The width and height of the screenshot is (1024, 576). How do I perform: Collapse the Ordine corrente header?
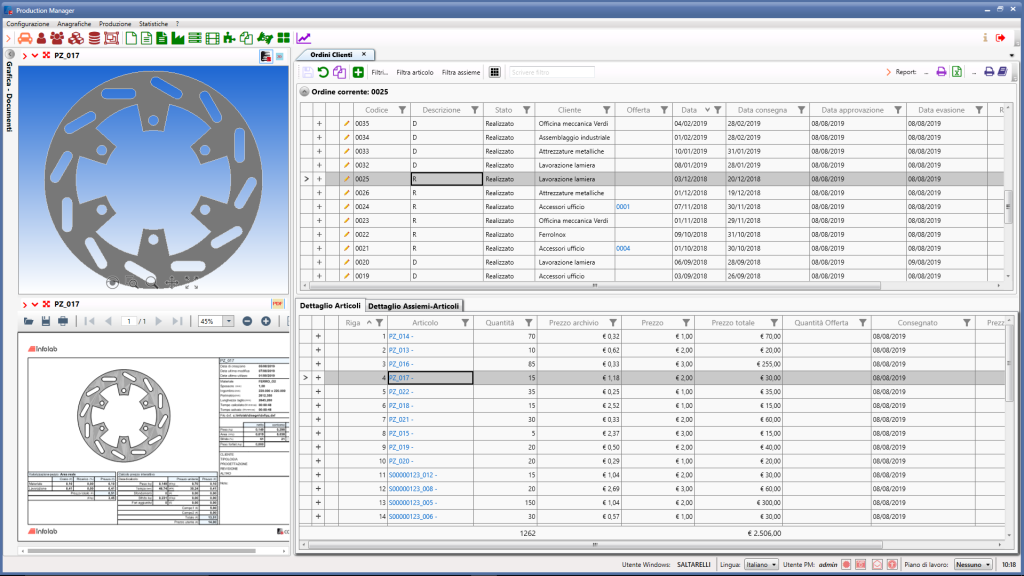304,92
